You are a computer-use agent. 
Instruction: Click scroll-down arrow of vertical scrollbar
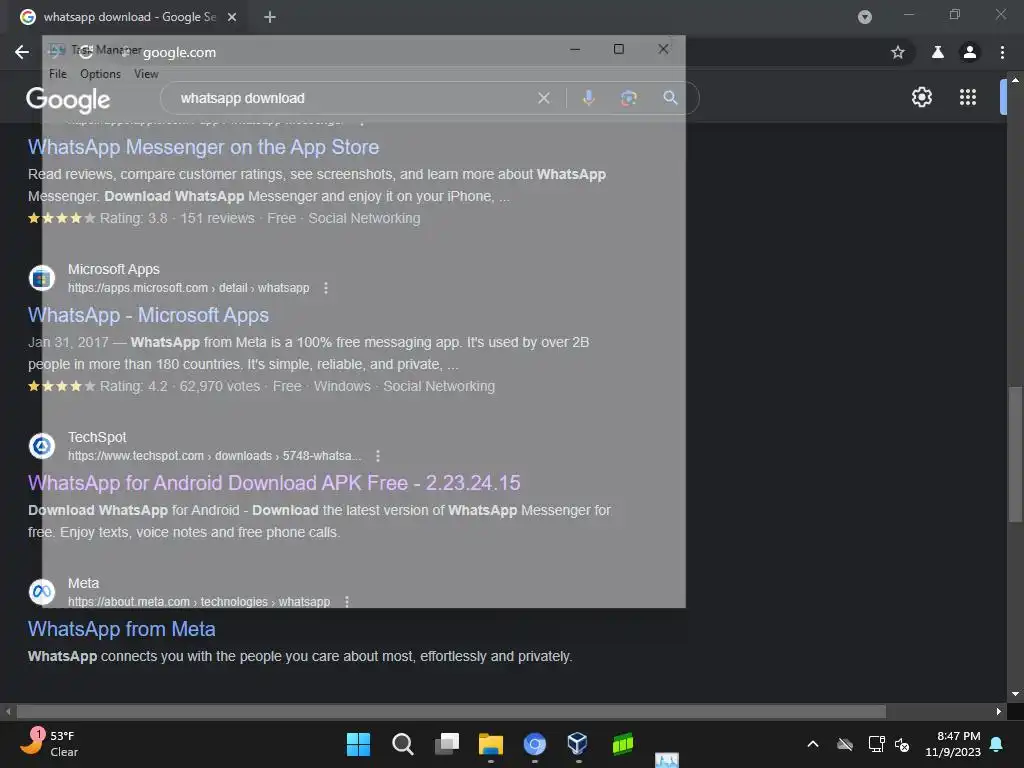tap(1015, 694)
